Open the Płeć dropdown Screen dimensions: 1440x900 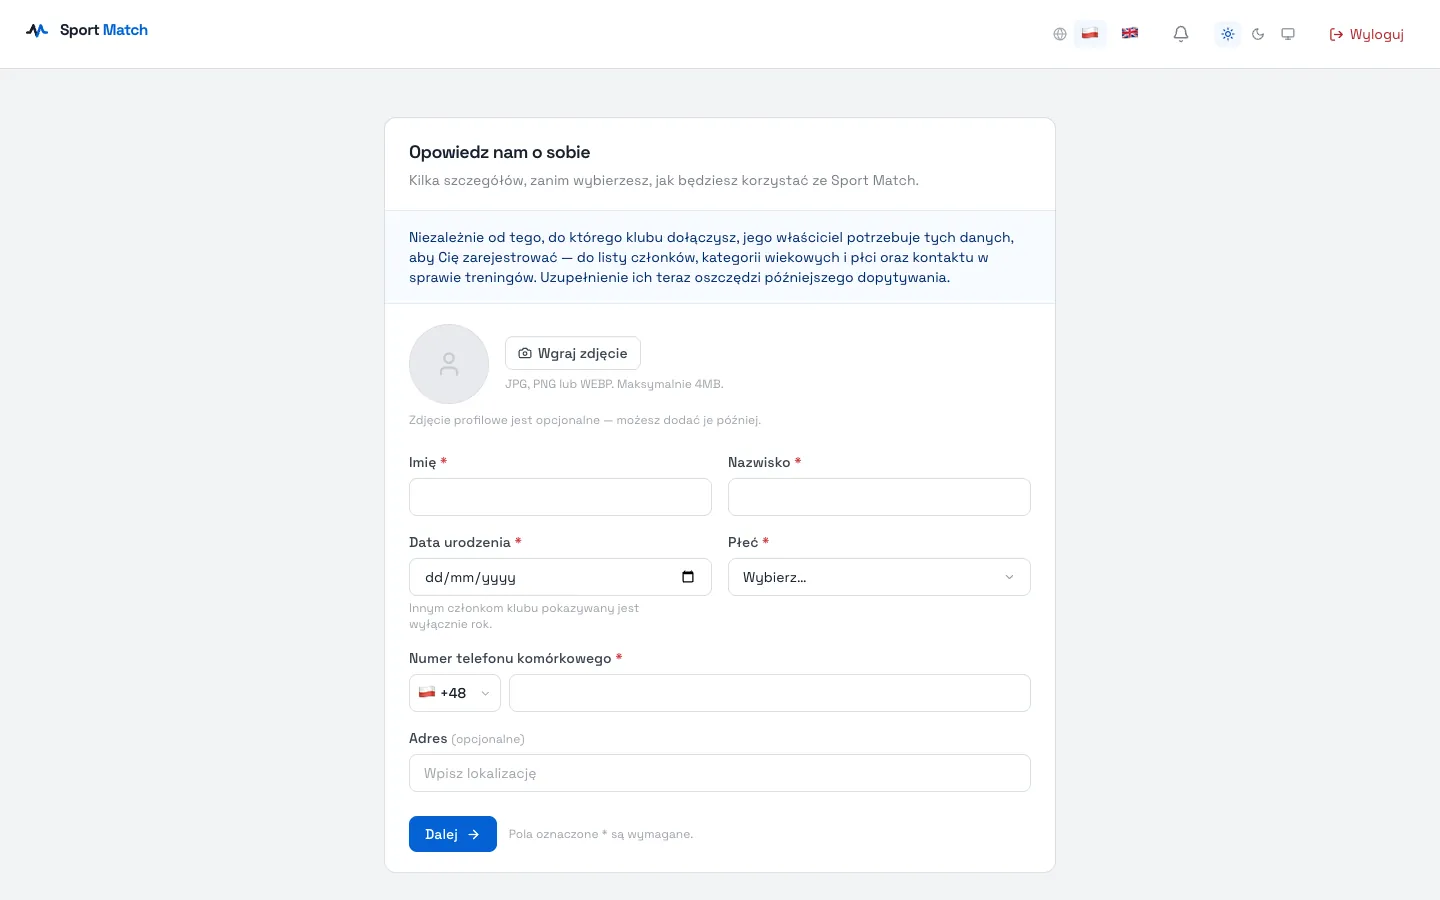879,577
